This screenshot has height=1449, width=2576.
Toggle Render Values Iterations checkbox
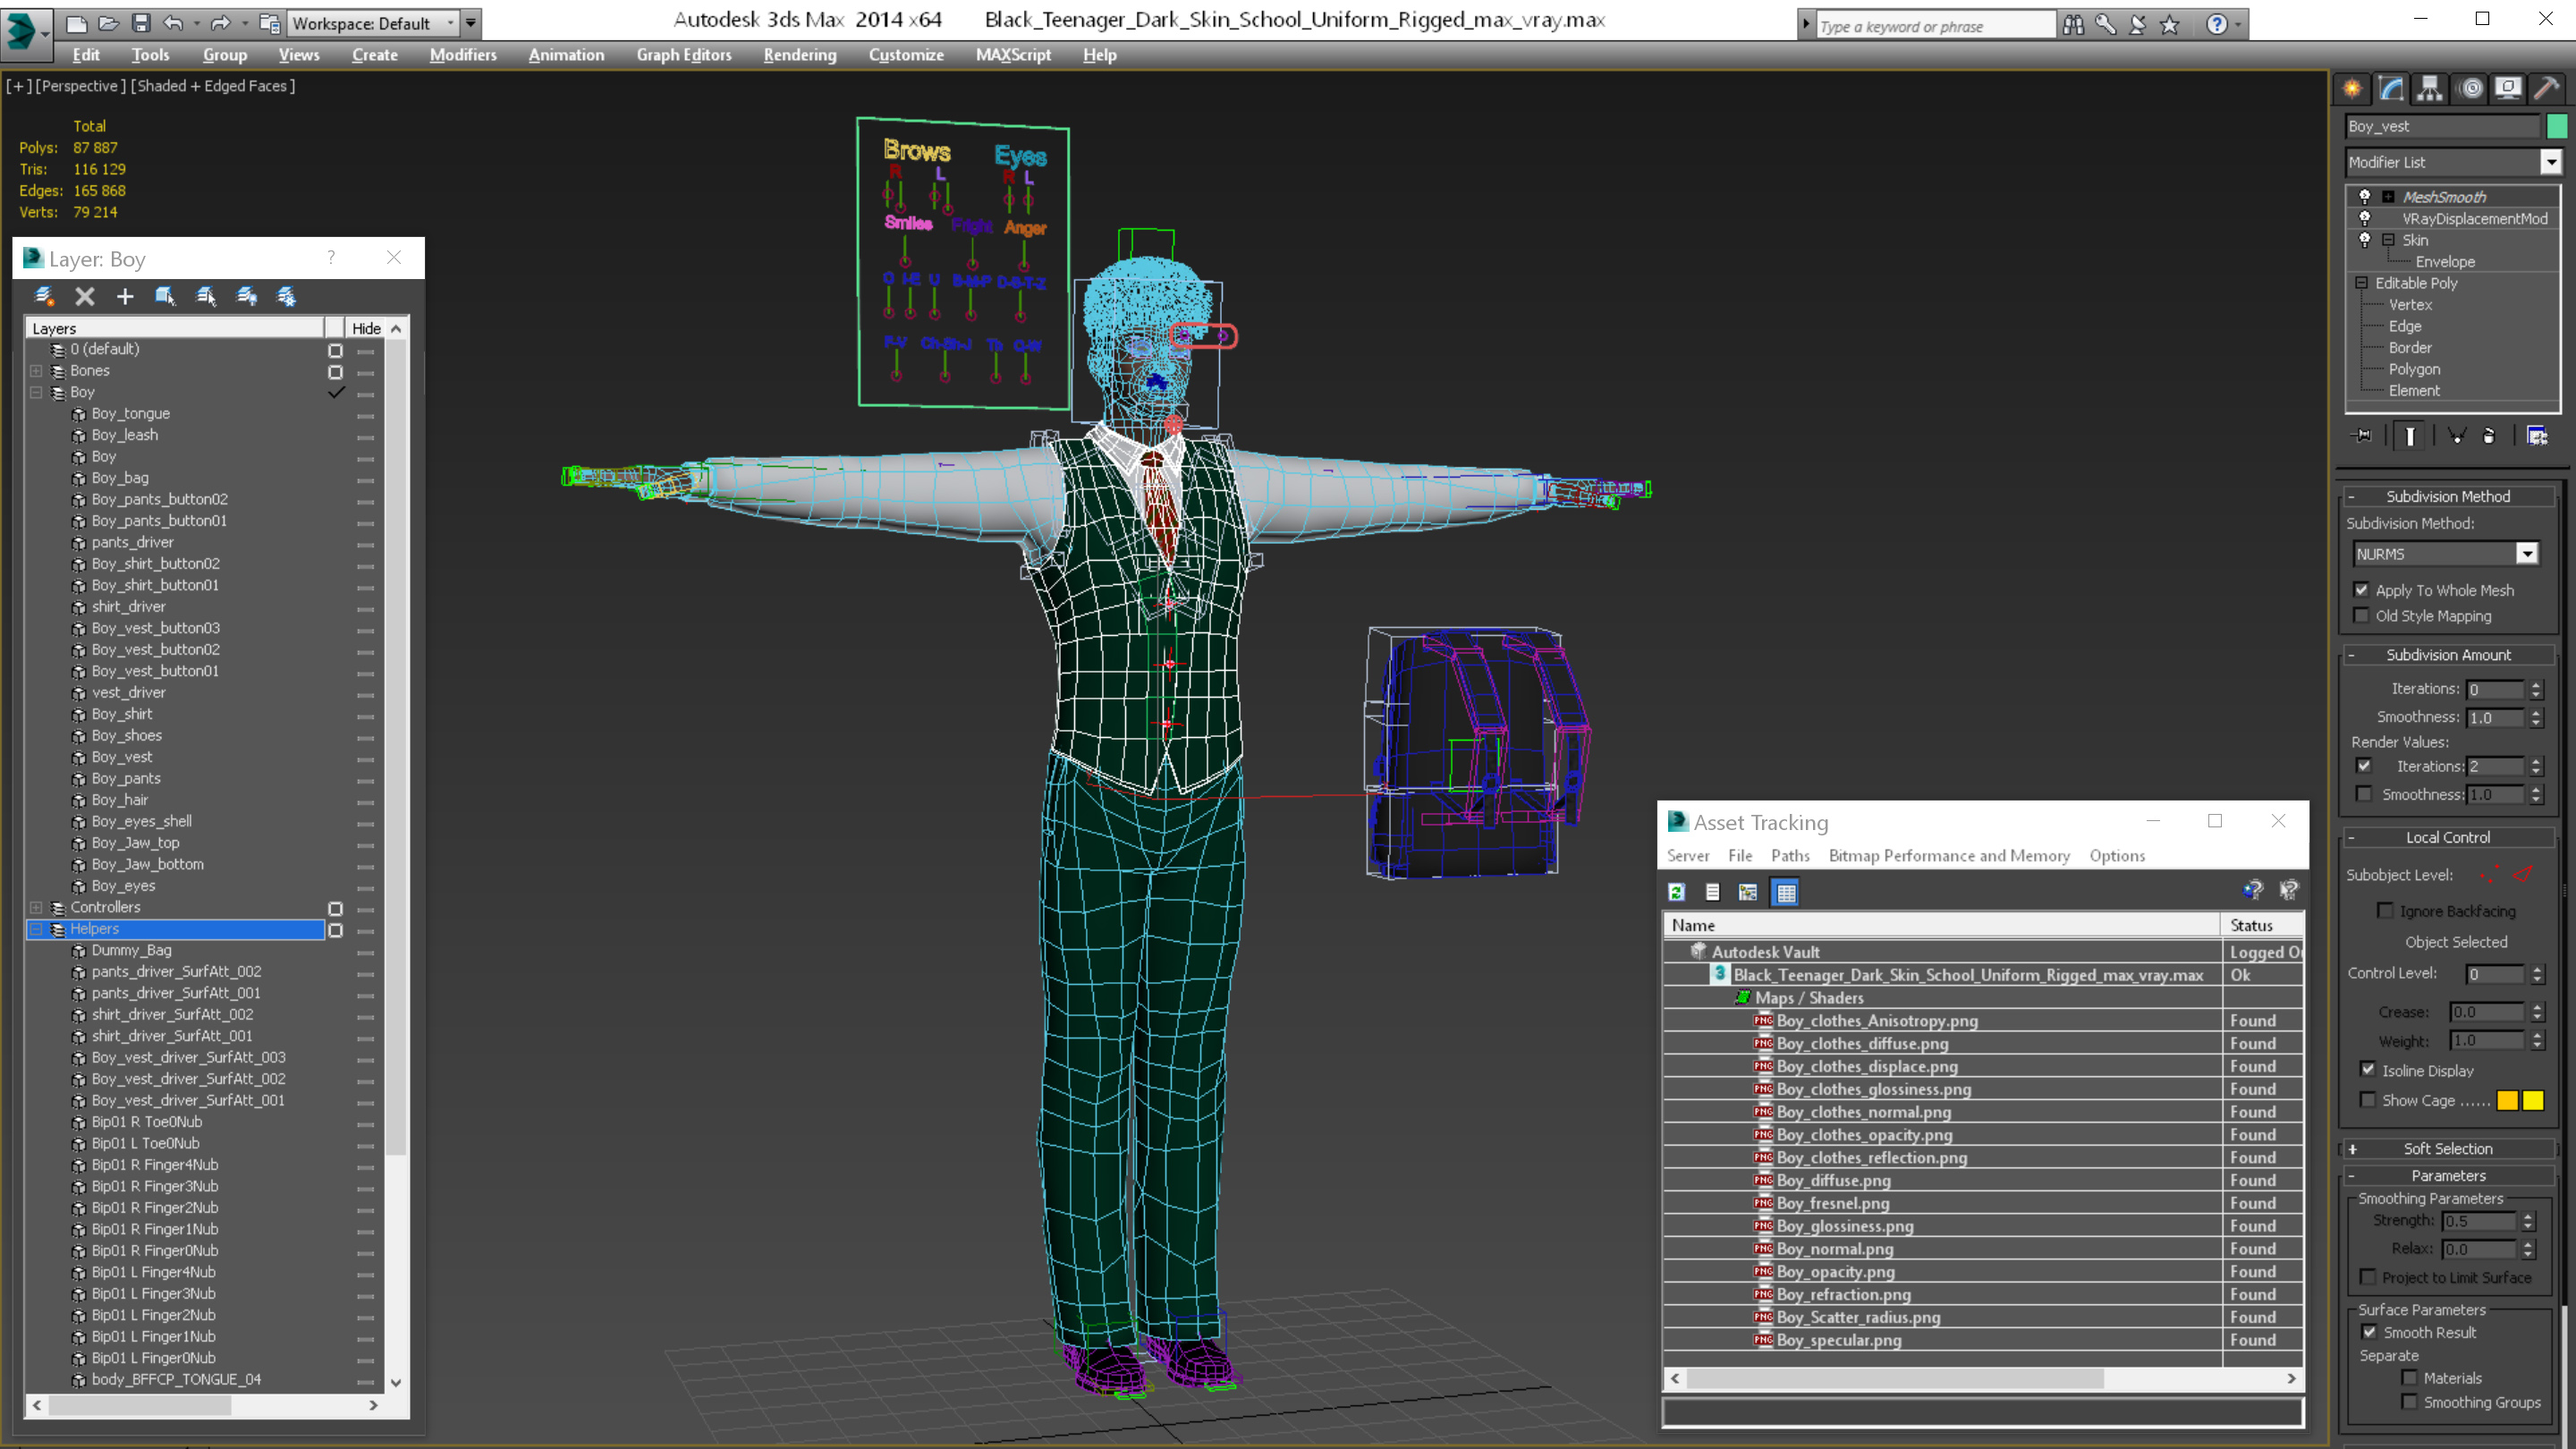(2364, 766)
